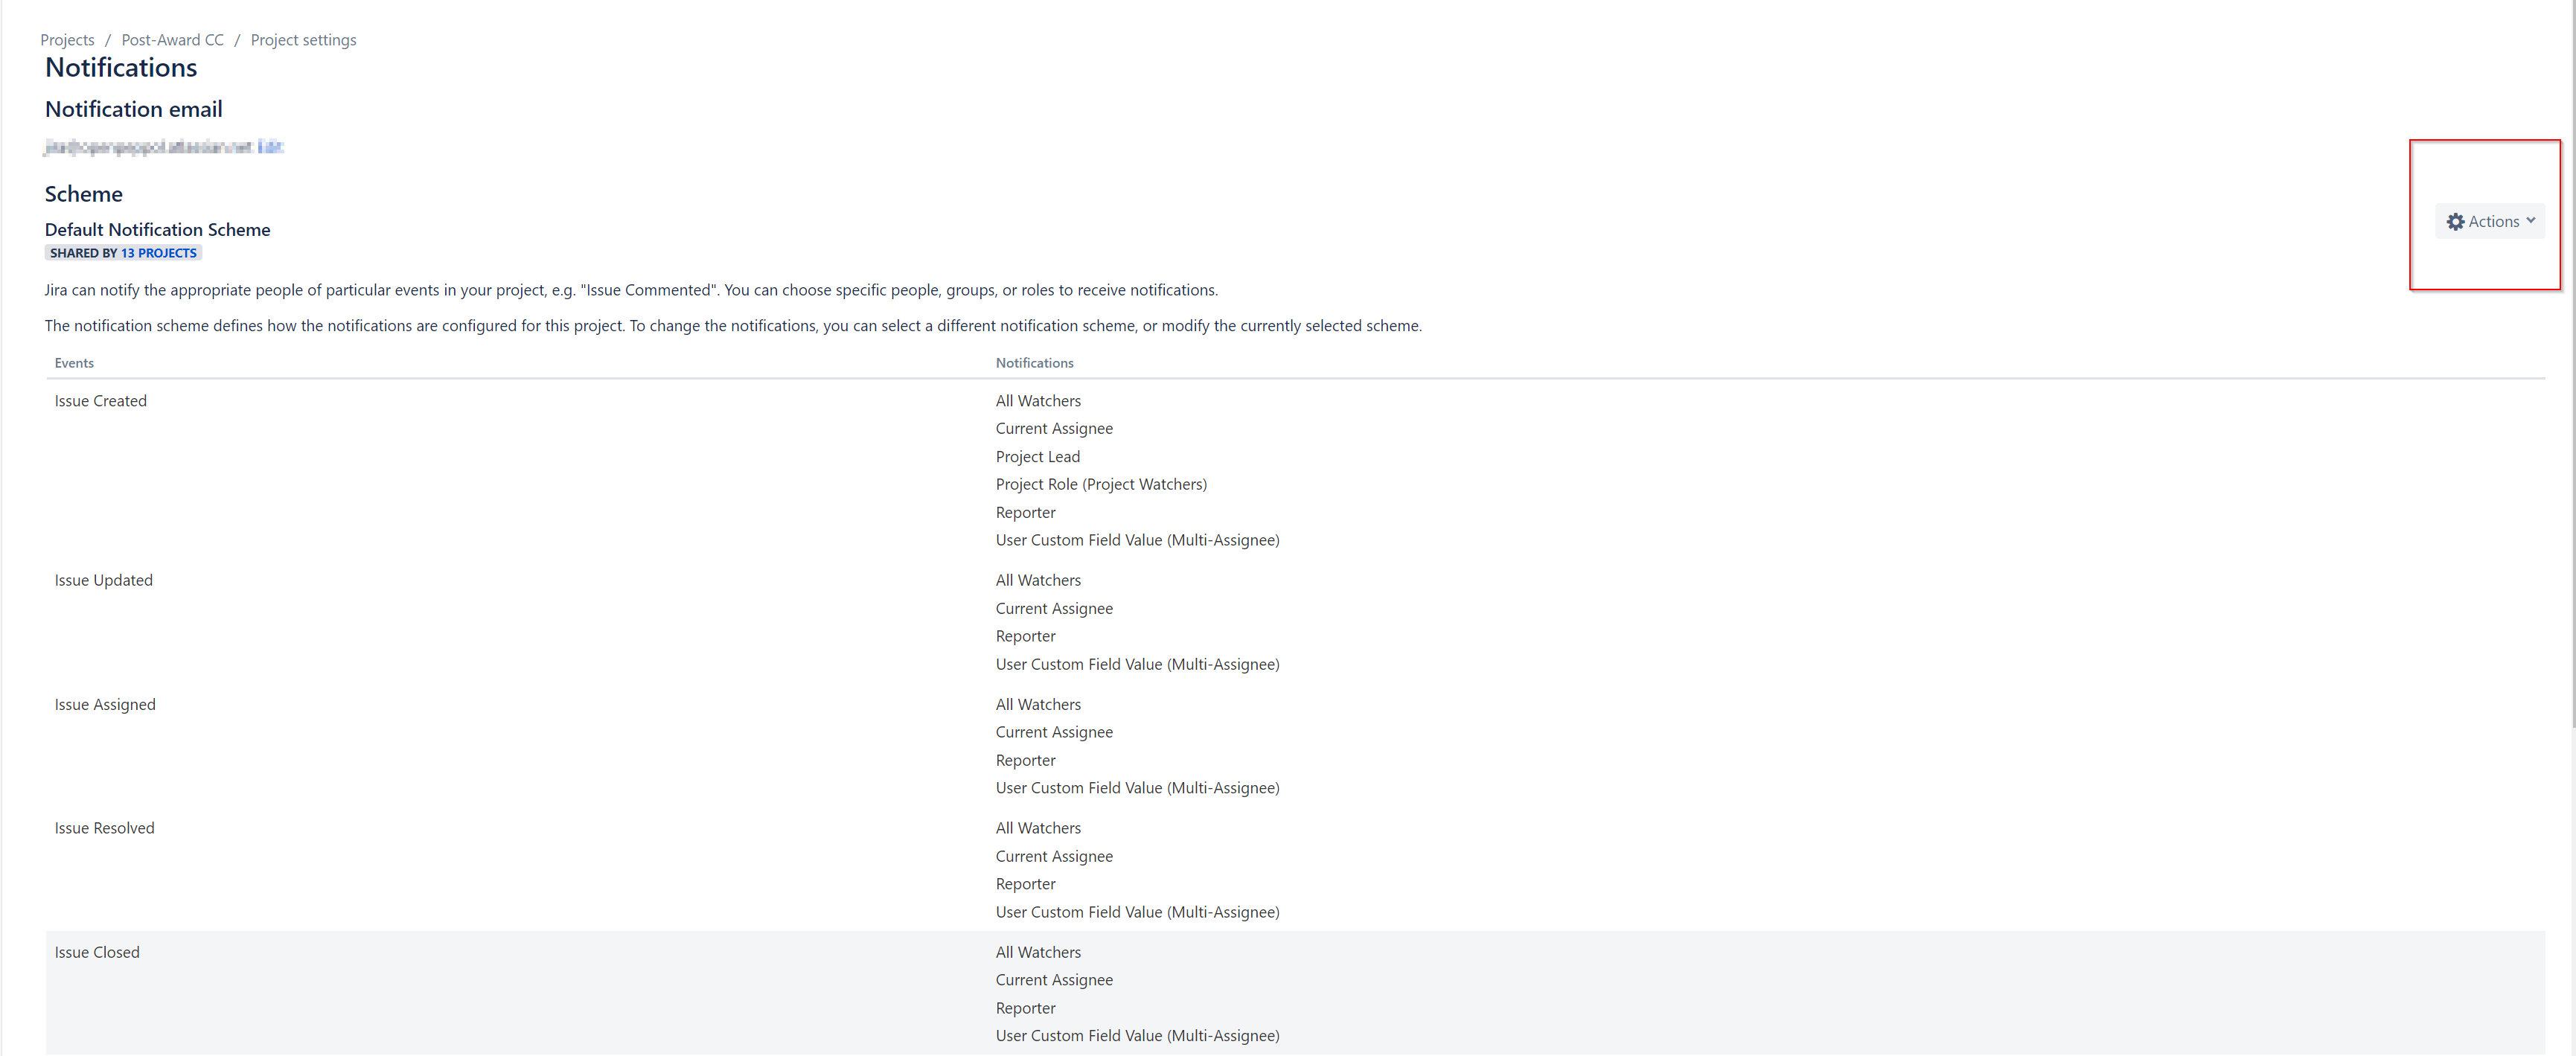Click Multi-Assignee field value under Issue Assigned

1137,788
